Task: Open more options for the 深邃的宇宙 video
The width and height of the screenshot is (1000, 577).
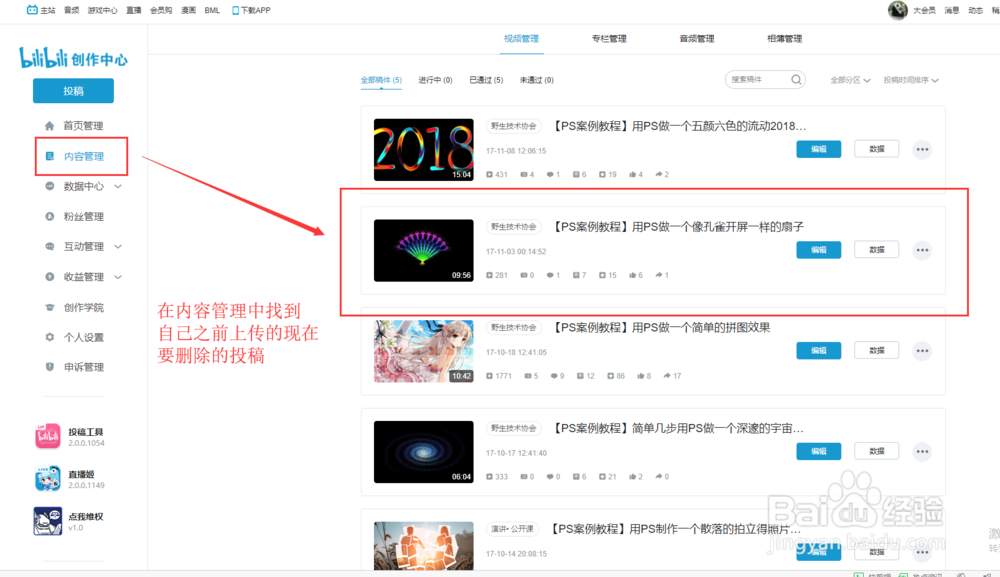Action: [922, 452]
